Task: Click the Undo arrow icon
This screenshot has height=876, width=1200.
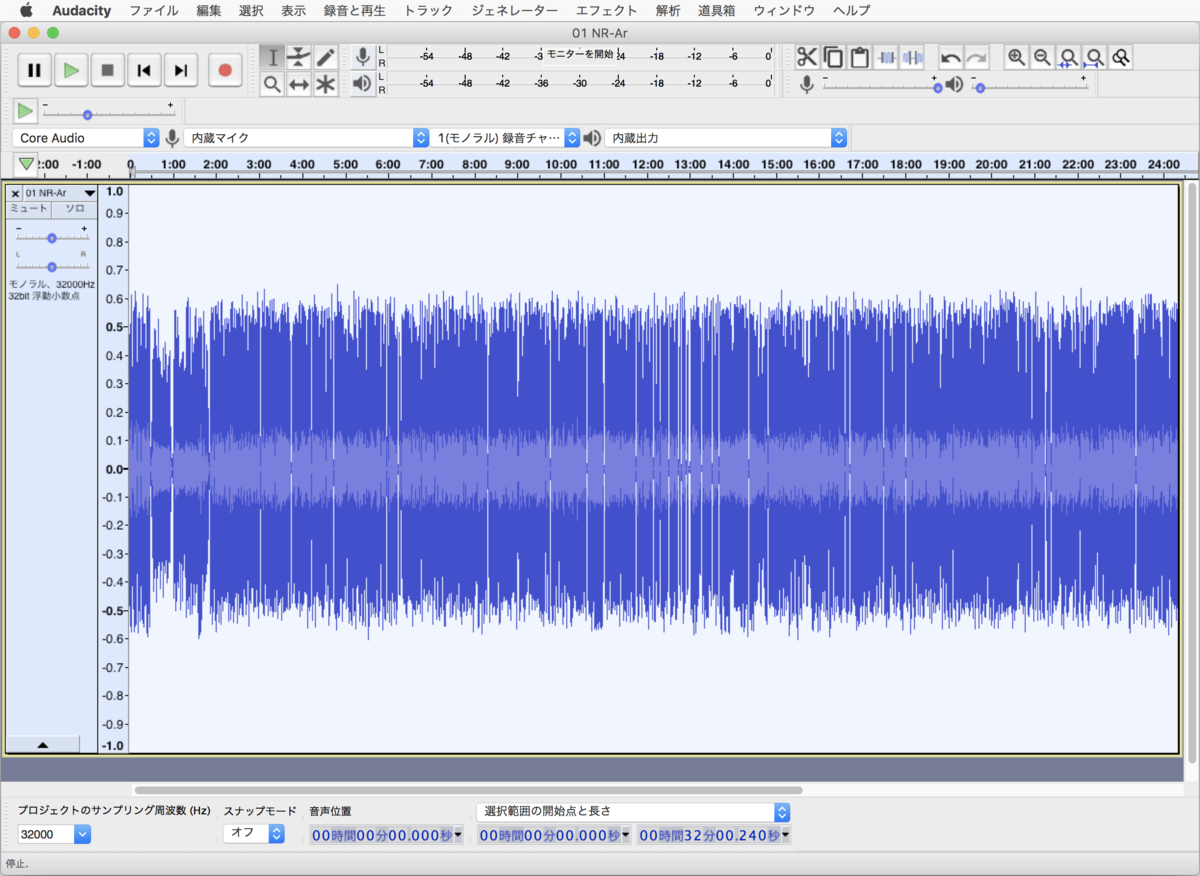Action: click(951, 58)
